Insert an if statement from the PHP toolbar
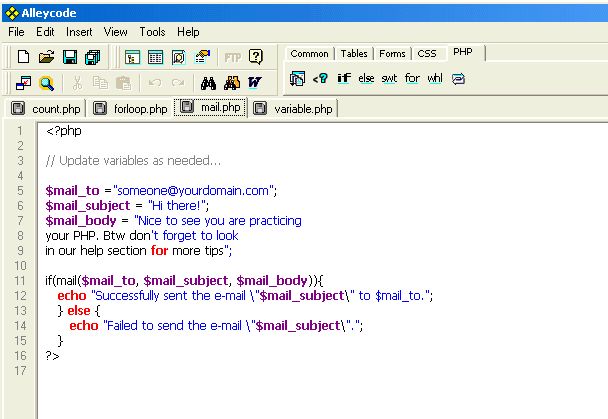Image resolution: width=608 pixels, height=419 pixels. [344, 78]
